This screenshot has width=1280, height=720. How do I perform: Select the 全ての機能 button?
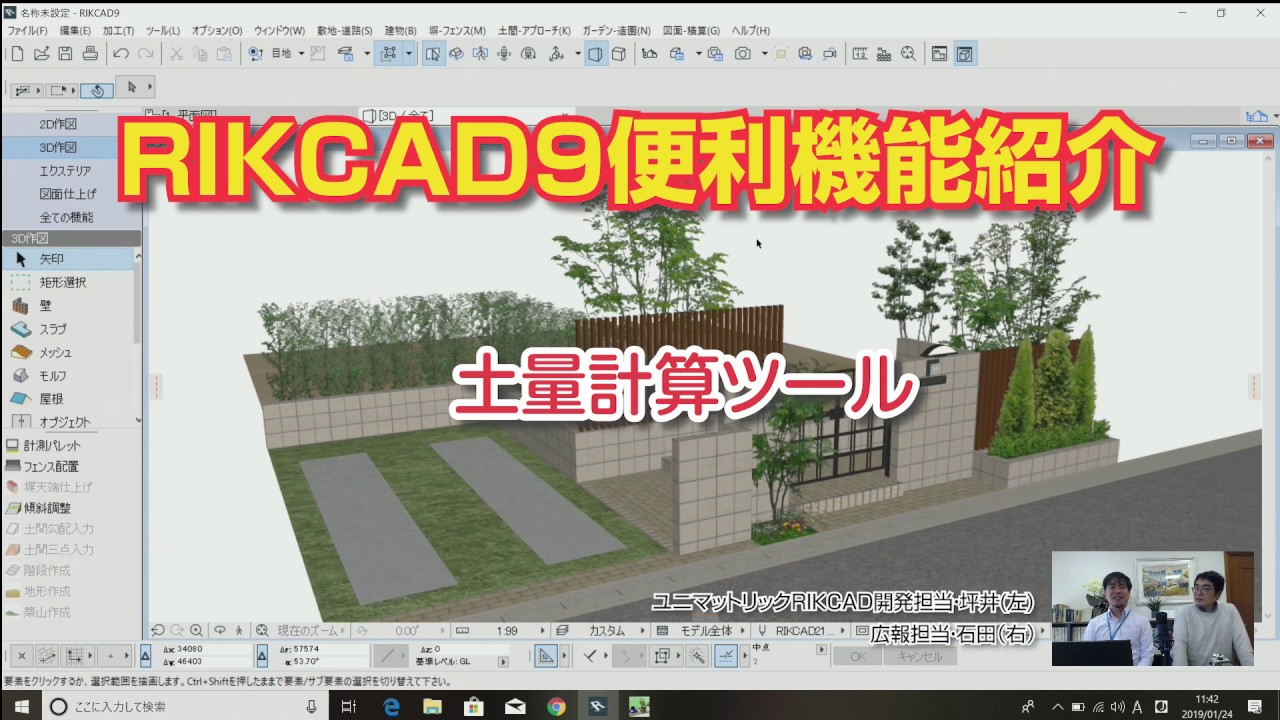(66, 217)
